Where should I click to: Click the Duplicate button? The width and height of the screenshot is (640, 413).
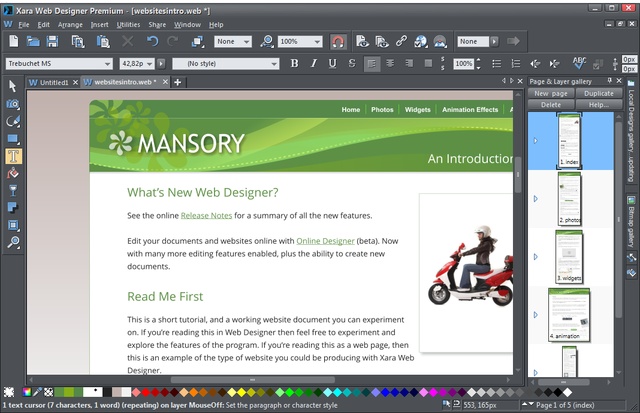tap(598, 93)
